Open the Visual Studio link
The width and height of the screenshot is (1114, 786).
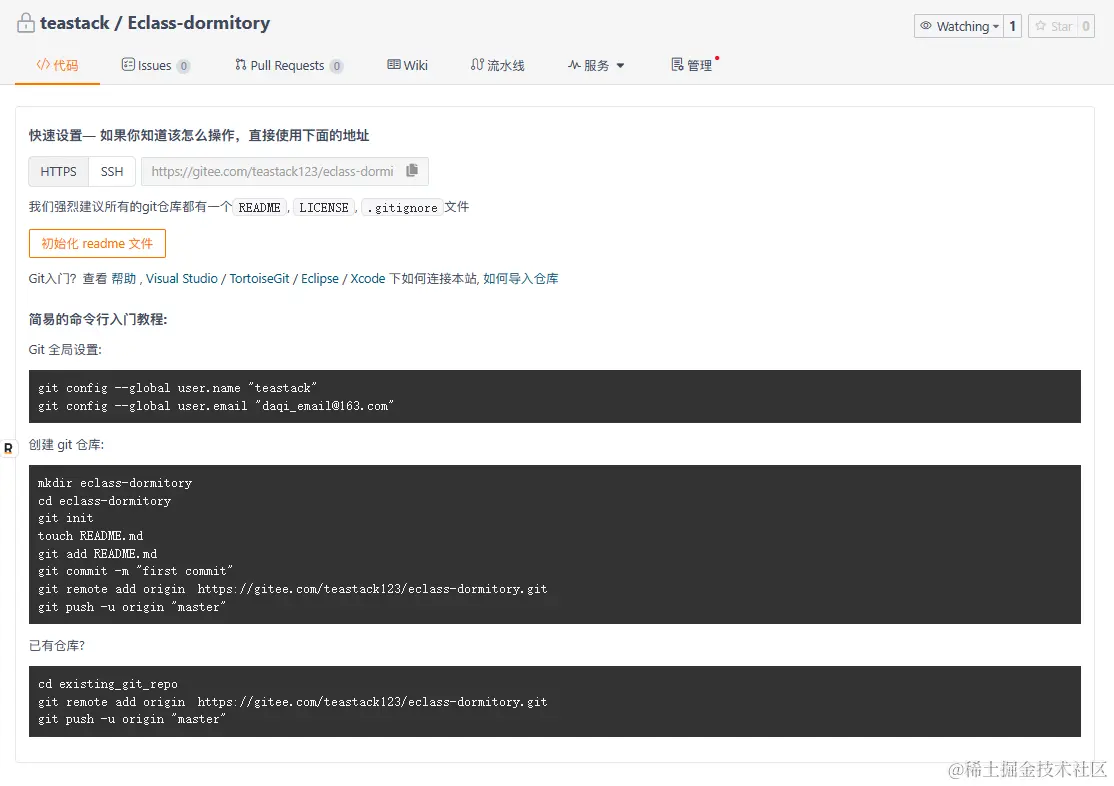182,279
